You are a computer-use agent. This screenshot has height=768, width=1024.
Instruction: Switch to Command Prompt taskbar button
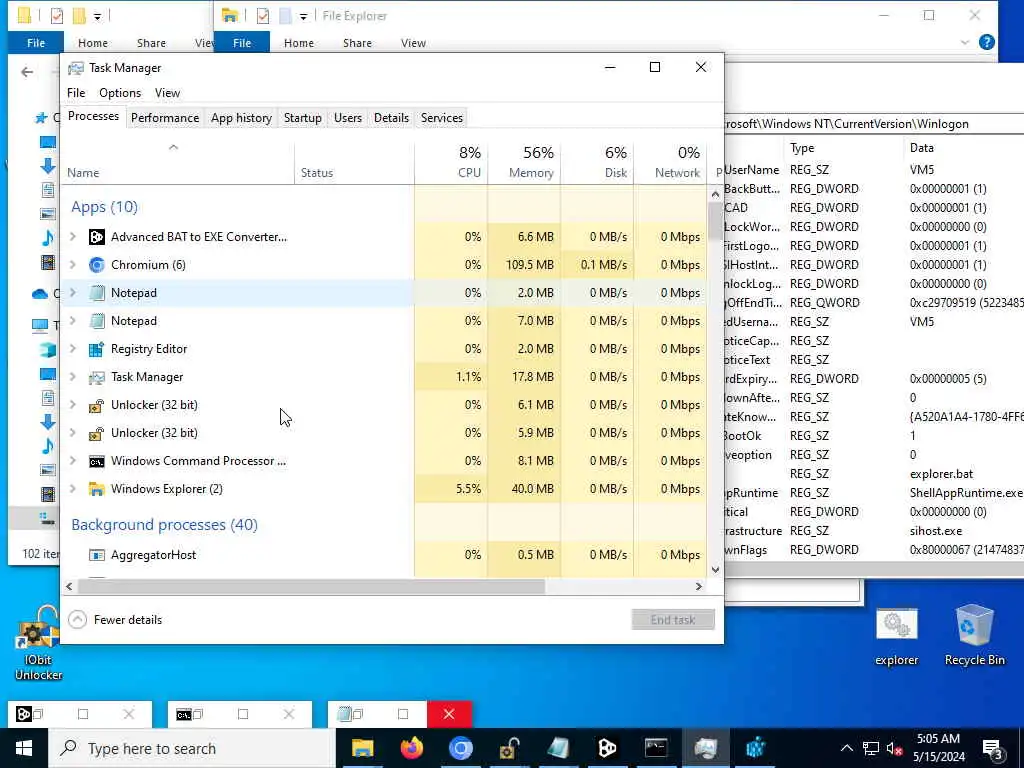(x=656, y=748)
